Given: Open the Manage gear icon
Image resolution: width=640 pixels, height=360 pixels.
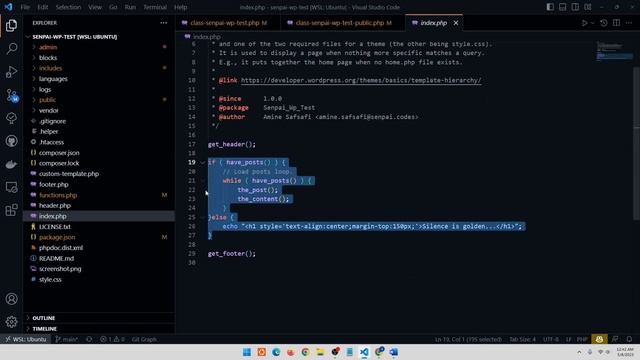Looking at the screenshot, I should [11, 322].
